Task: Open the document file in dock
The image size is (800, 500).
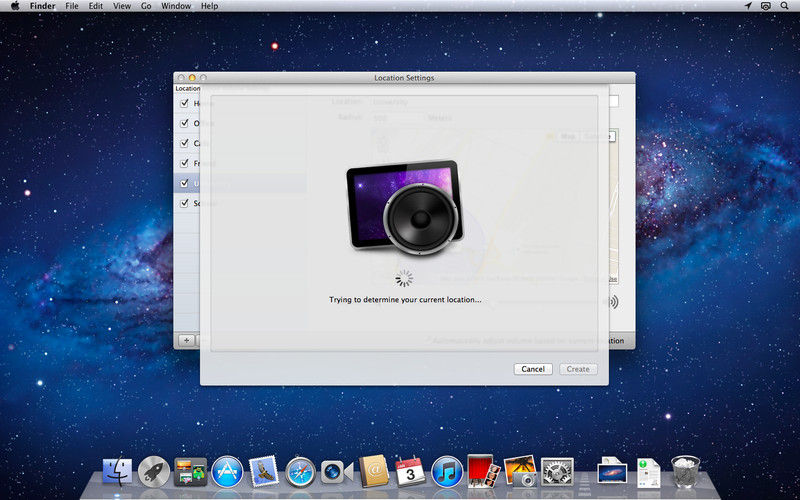Action: 648,473
